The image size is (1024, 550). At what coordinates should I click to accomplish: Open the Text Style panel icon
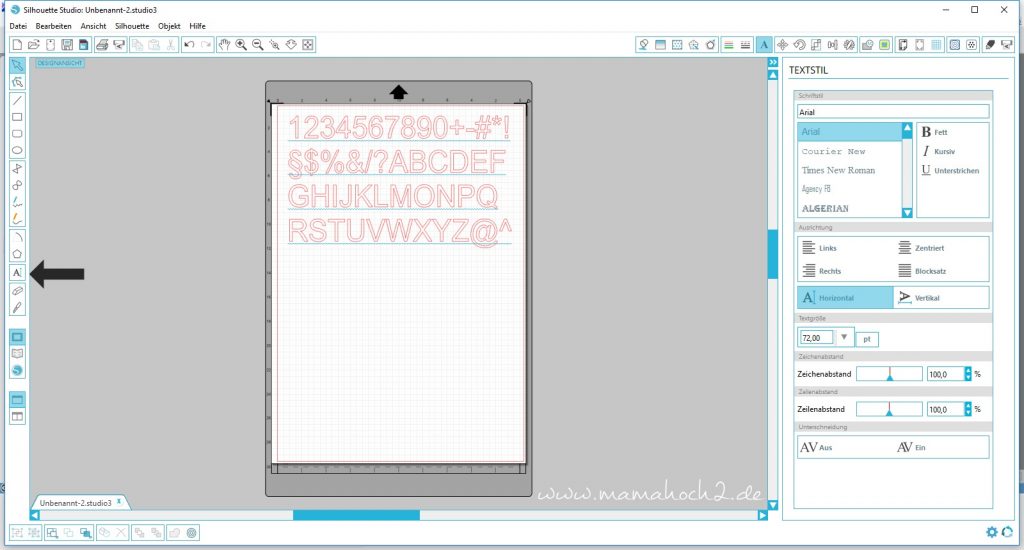coord(763,44)
